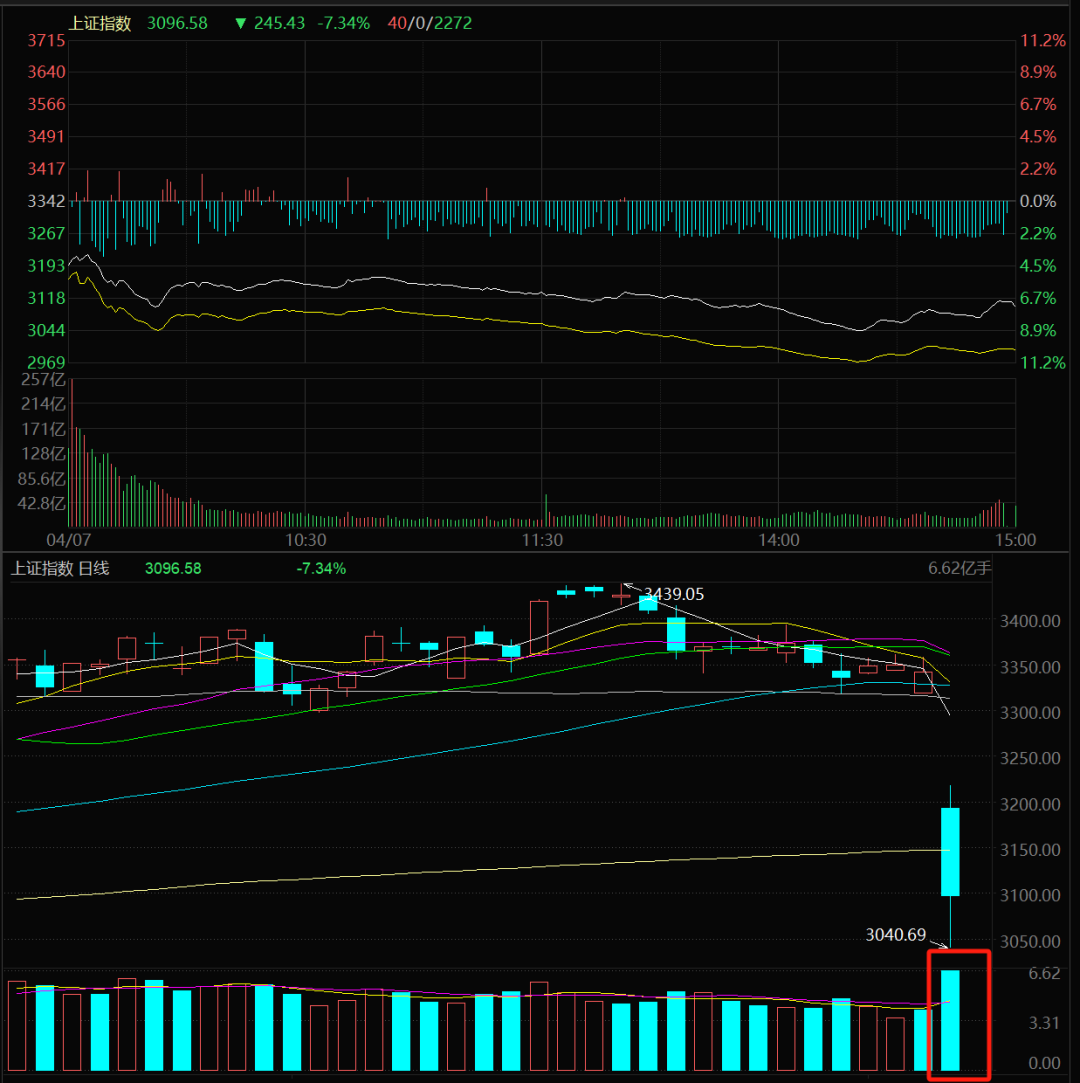Click the 257亿 volume axis label

pos(43,379)
